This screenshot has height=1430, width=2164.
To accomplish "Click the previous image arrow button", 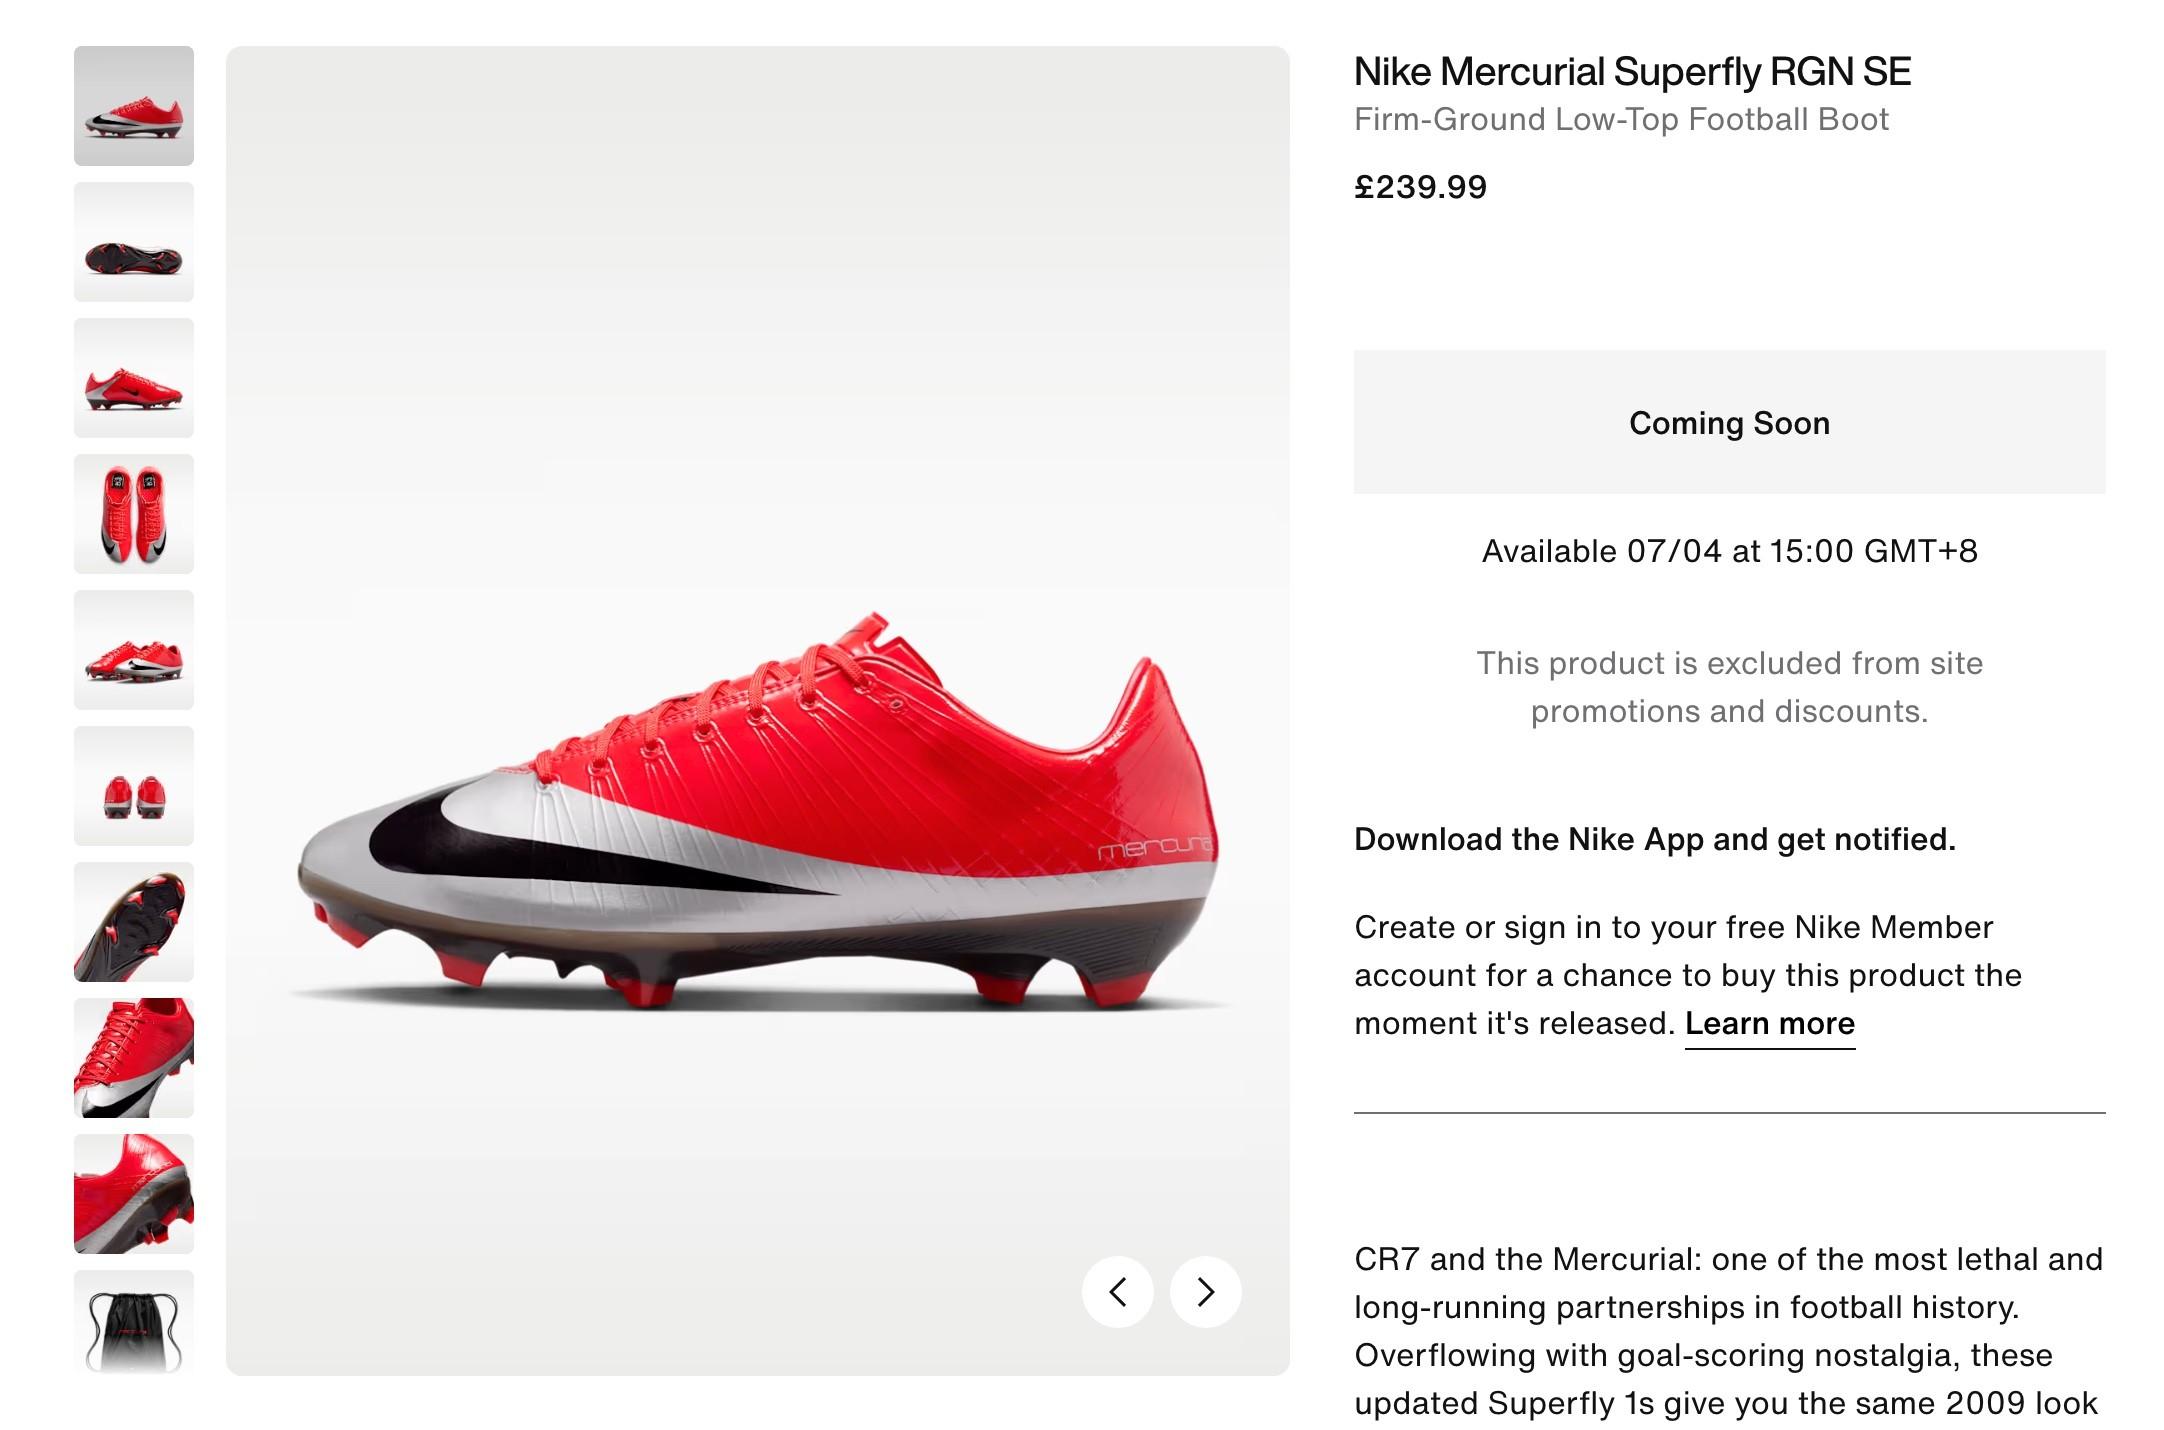I will coord(1118,1291).
